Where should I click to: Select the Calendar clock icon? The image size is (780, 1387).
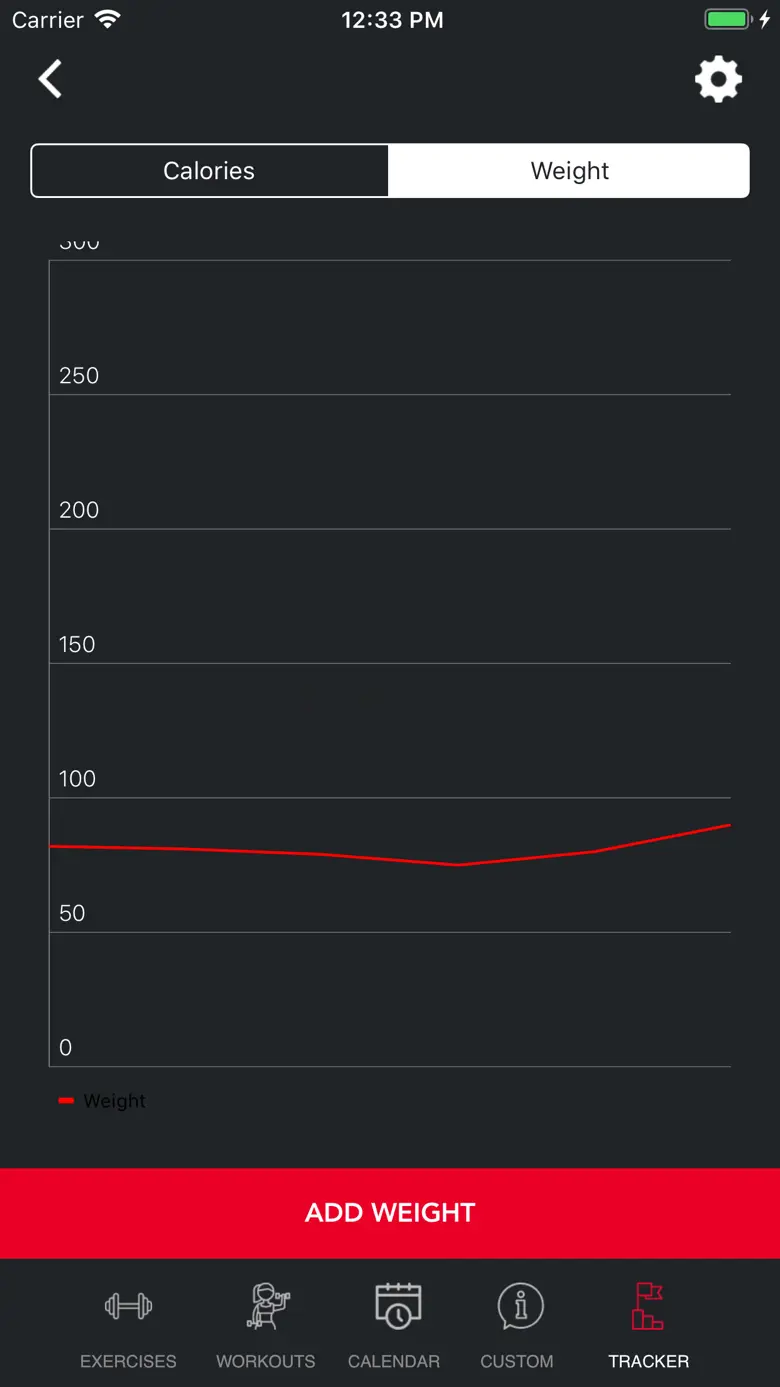pos(398,1306)
